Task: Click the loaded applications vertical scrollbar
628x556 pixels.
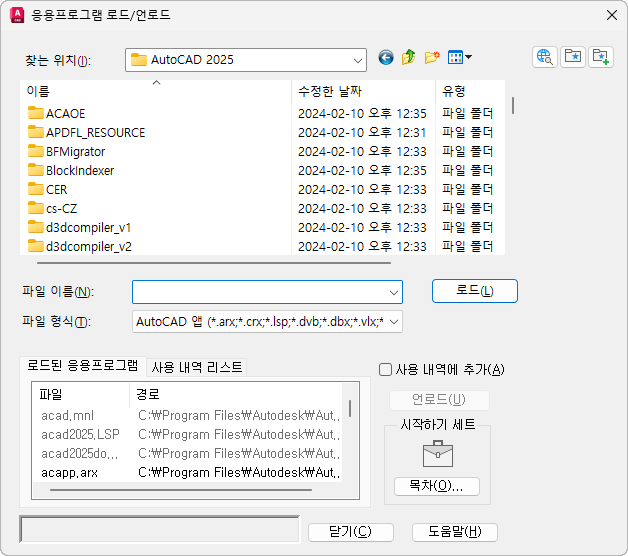Action: [350, 409]
